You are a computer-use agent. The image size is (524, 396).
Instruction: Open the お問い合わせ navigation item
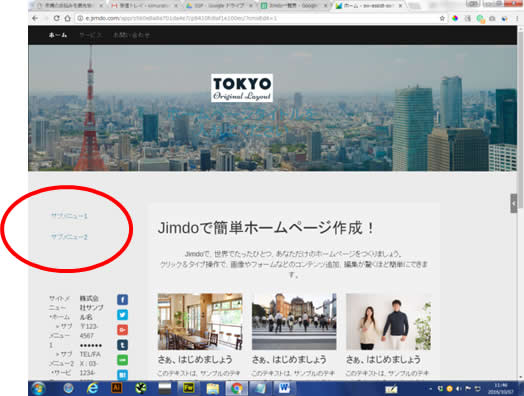[131, 35]
